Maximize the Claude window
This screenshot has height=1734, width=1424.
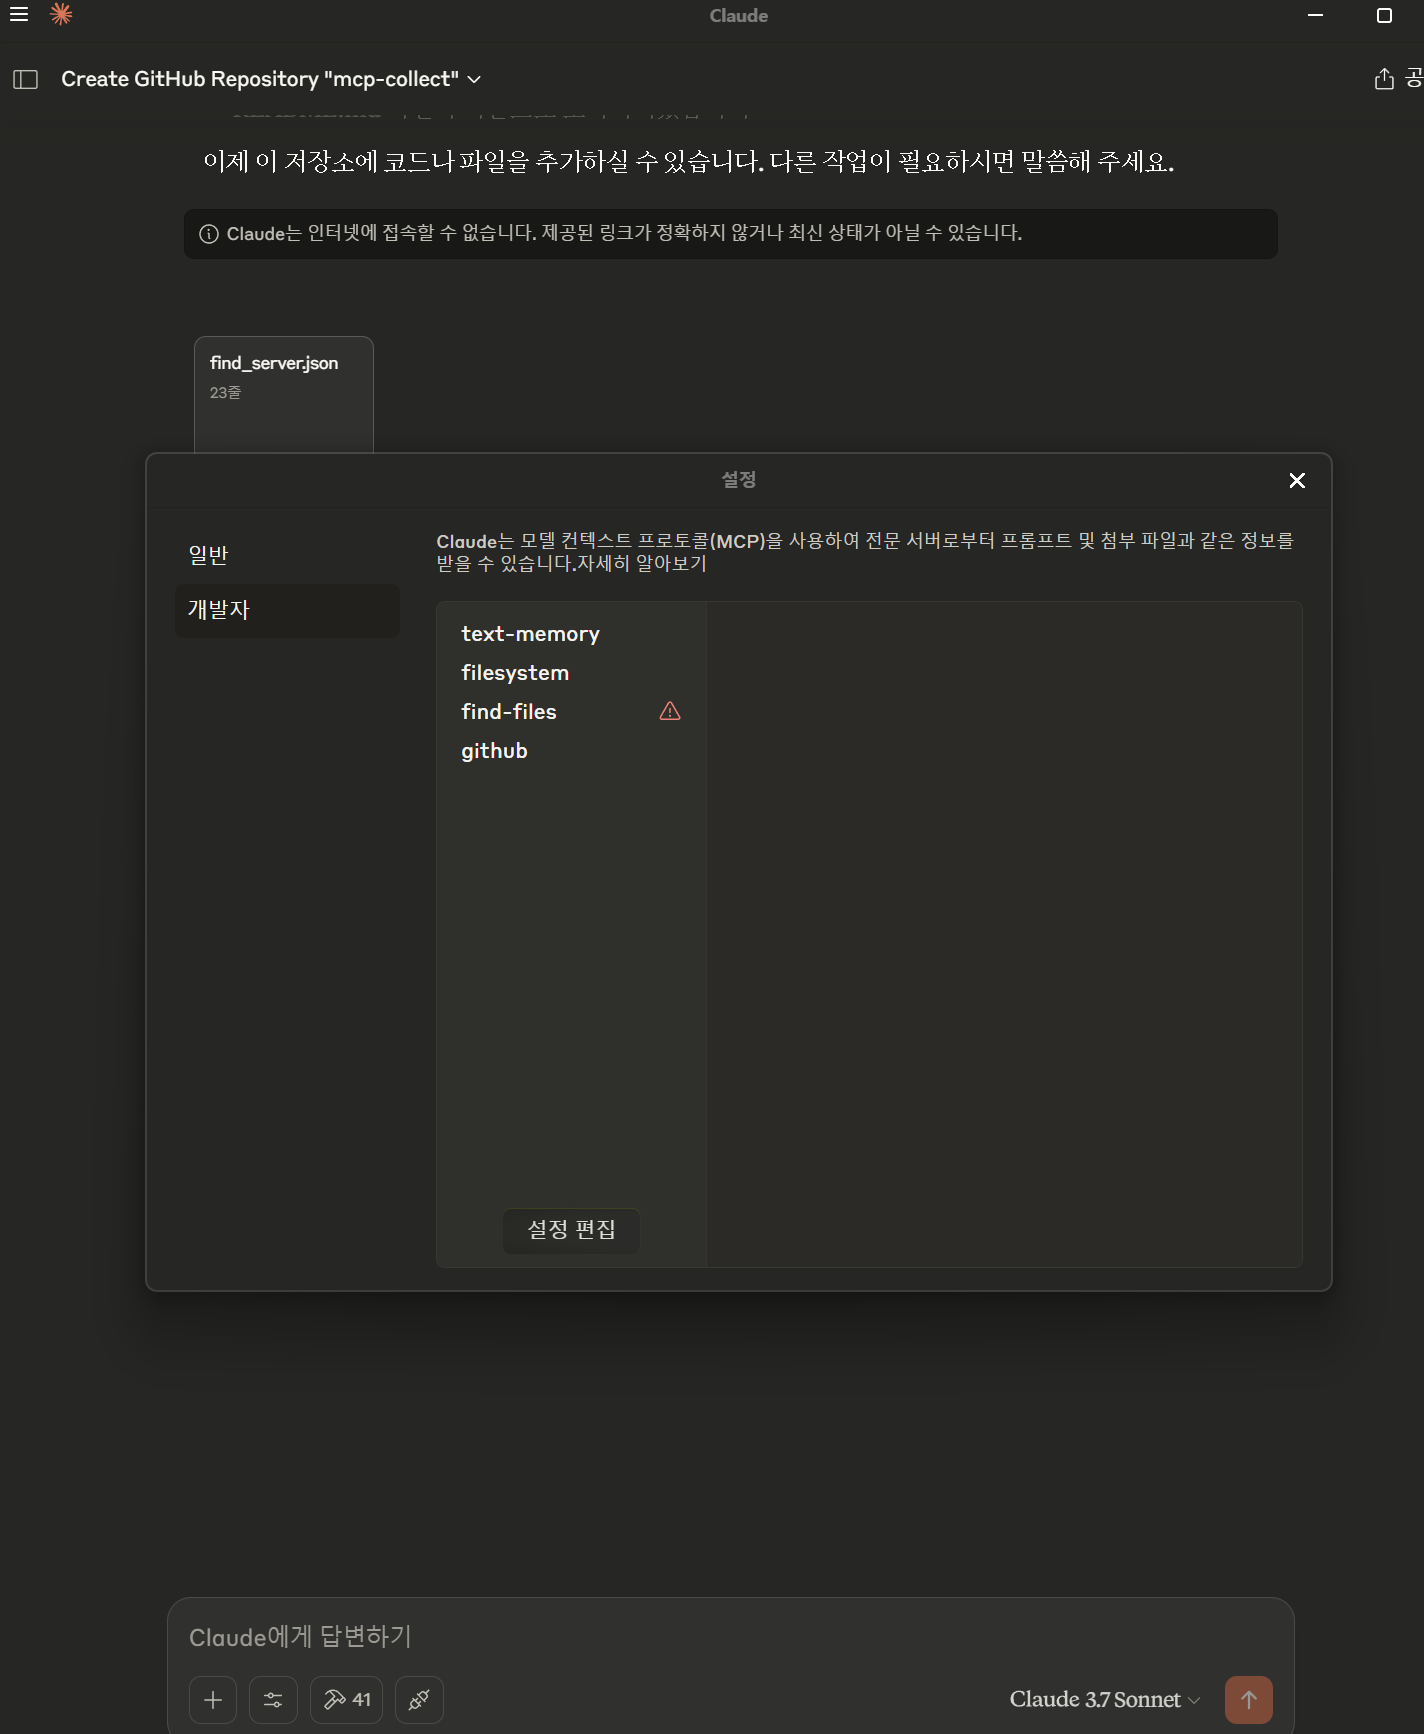point(1384,15)
